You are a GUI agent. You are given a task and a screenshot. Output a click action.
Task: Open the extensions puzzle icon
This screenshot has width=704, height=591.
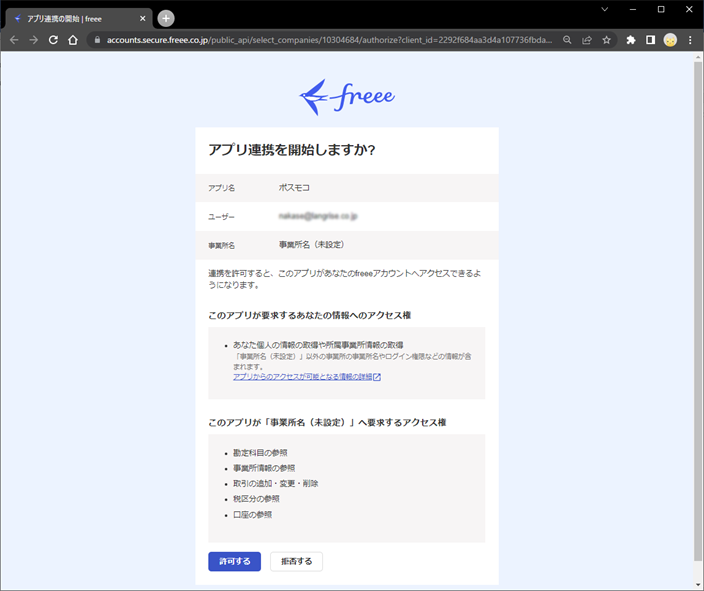(x=631, y=40)
